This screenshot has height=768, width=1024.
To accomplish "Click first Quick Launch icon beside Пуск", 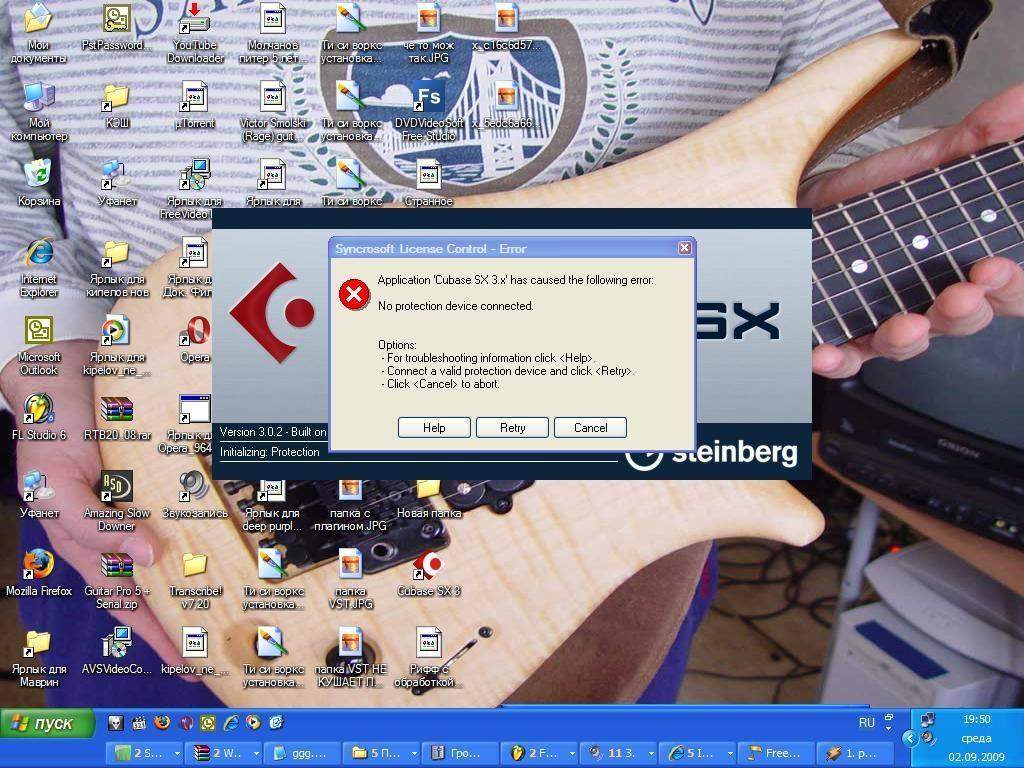I will pos(116,722).
